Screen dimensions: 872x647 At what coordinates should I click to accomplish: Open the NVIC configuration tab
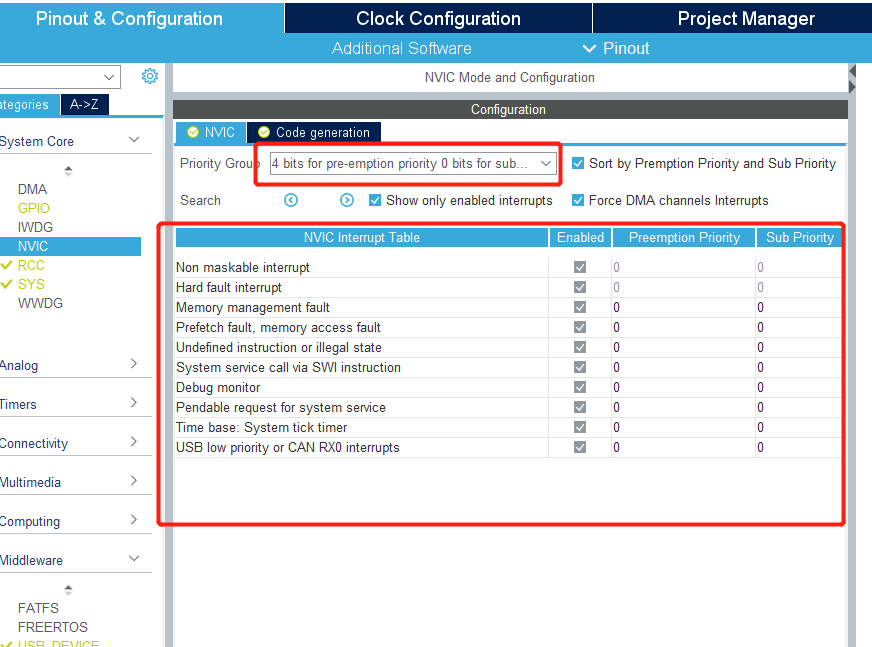(211, 132)
